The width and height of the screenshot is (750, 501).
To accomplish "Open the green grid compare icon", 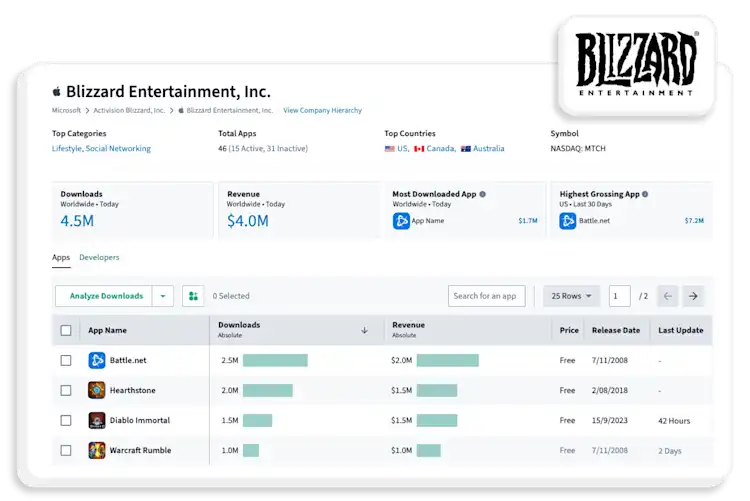I will (x=193, y=296).
